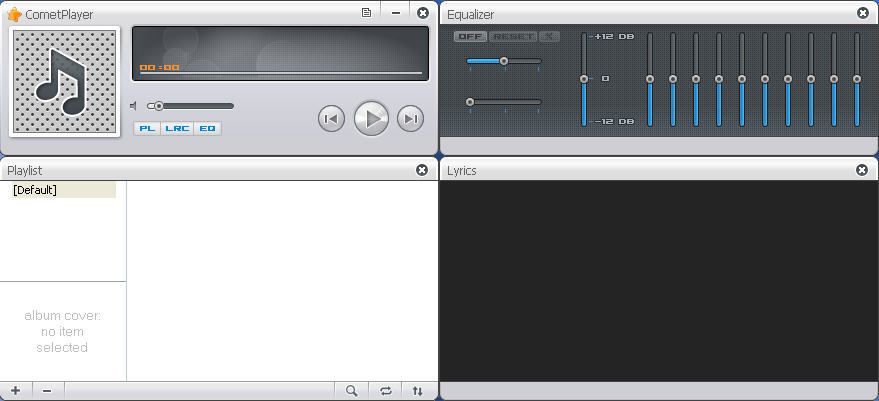Image resolution: width=879 pixels, height=401 pixels.
Task: Toggle the equalizer panel with EQ
Action: click(207, 128)
